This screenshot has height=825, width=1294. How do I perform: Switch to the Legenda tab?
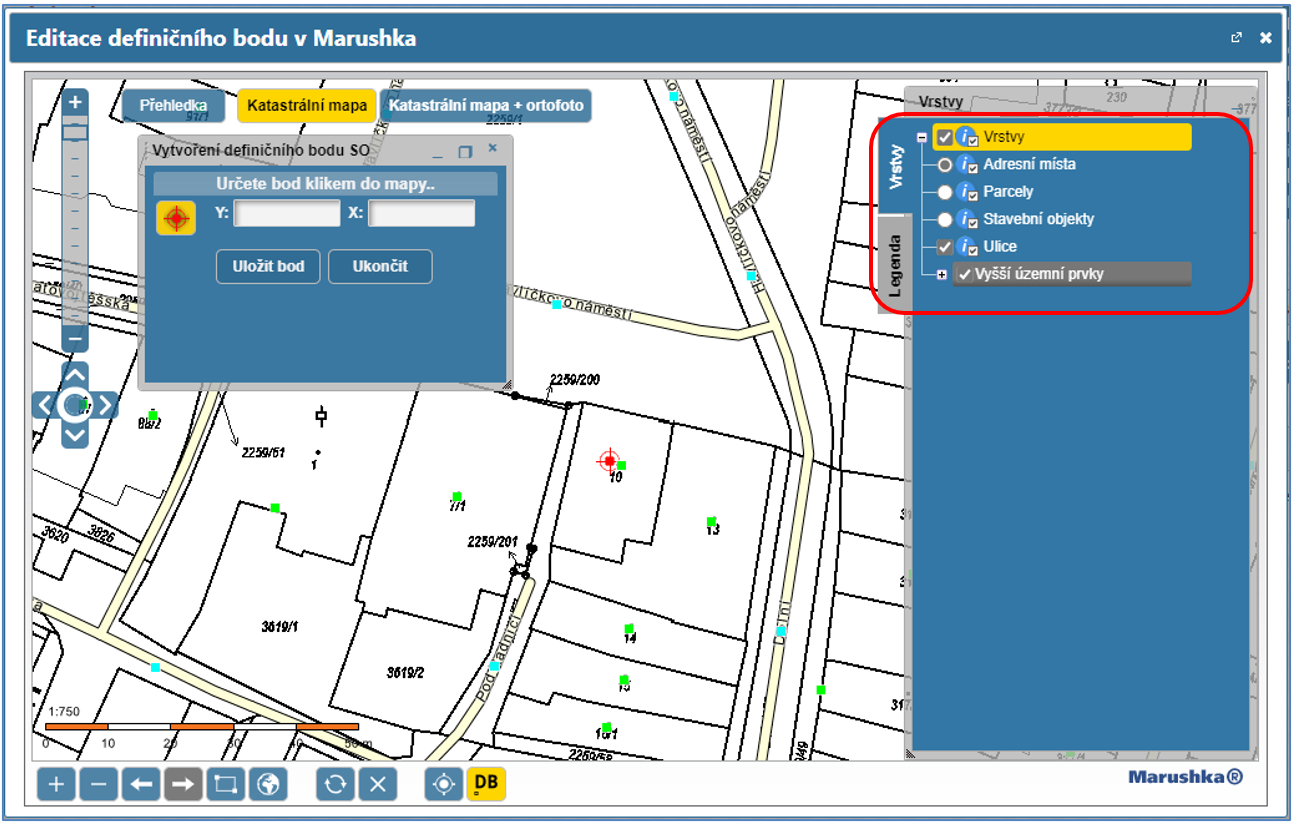[895, 266]
